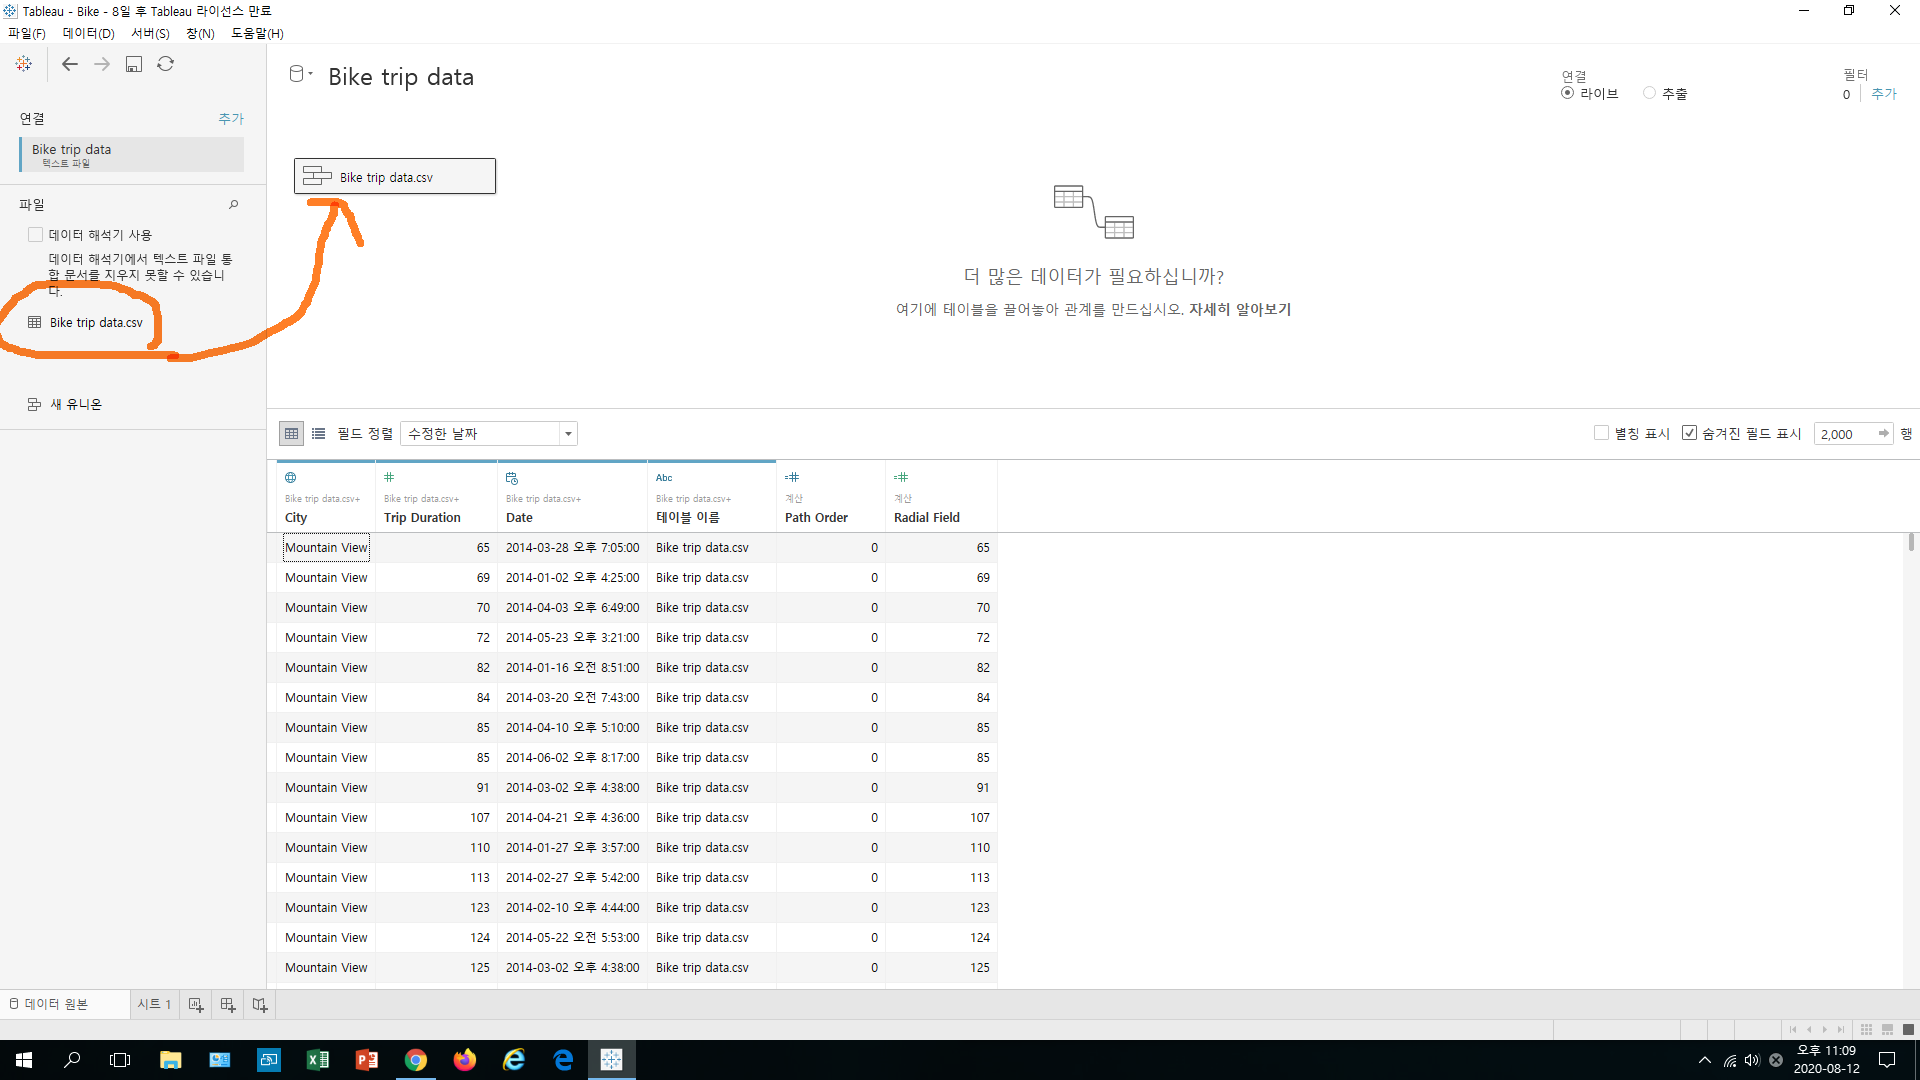Open the 창(N) menu
The width and height of the screenshot is (1920, 1080).
click(x=200, y=33)
